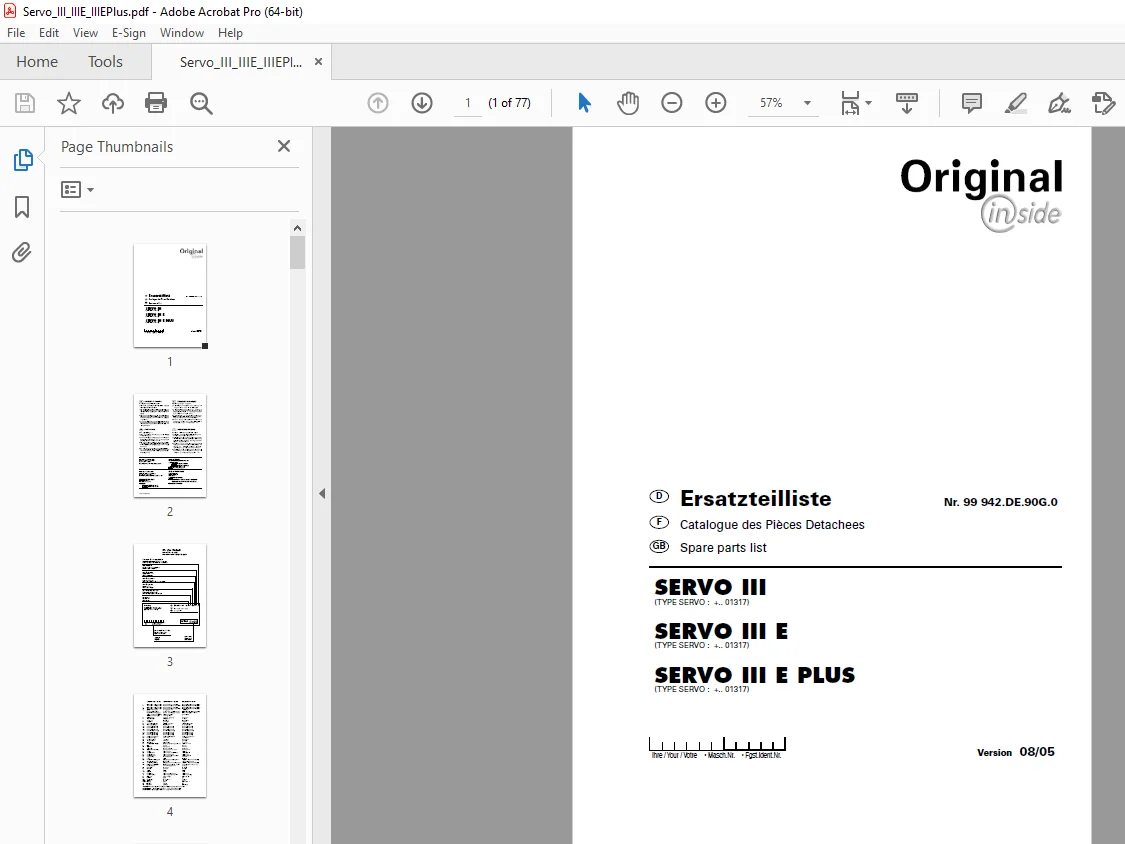This screenshot has width=1125, height=844.
Task: Click 'Catalogue des Pièces Detachees' text
Action: (x=772, y=525)
